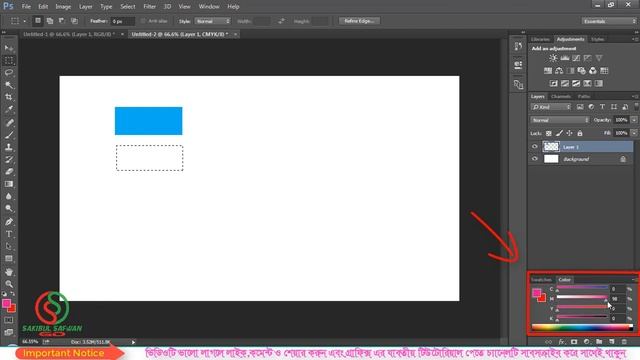Viewport: 640px width, 360px height.
Task: Create new group folder icon
Action: pos(599,342)
